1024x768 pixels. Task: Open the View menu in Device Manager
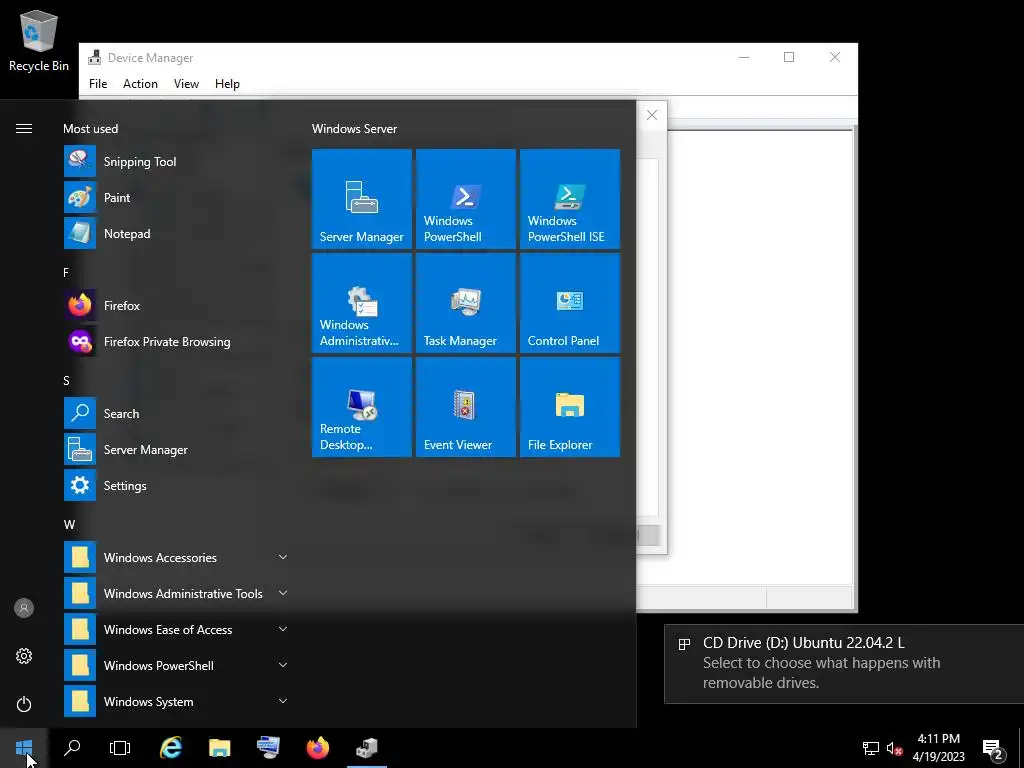(x=186, y=84)
